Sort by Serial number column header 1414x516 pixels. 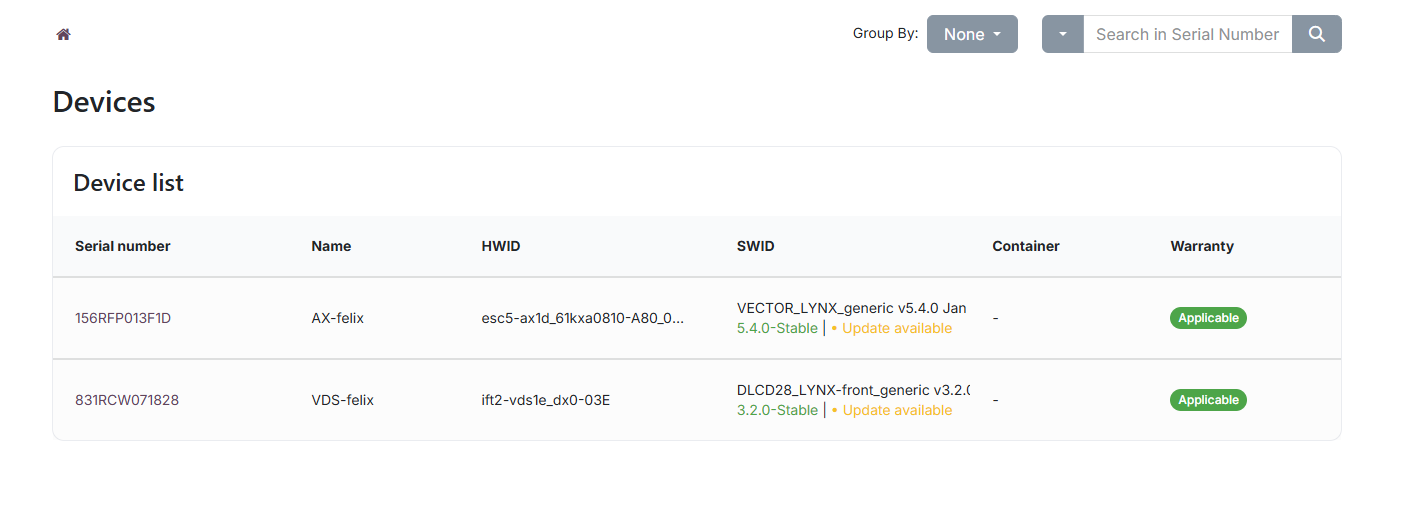(x=123, y=246)
